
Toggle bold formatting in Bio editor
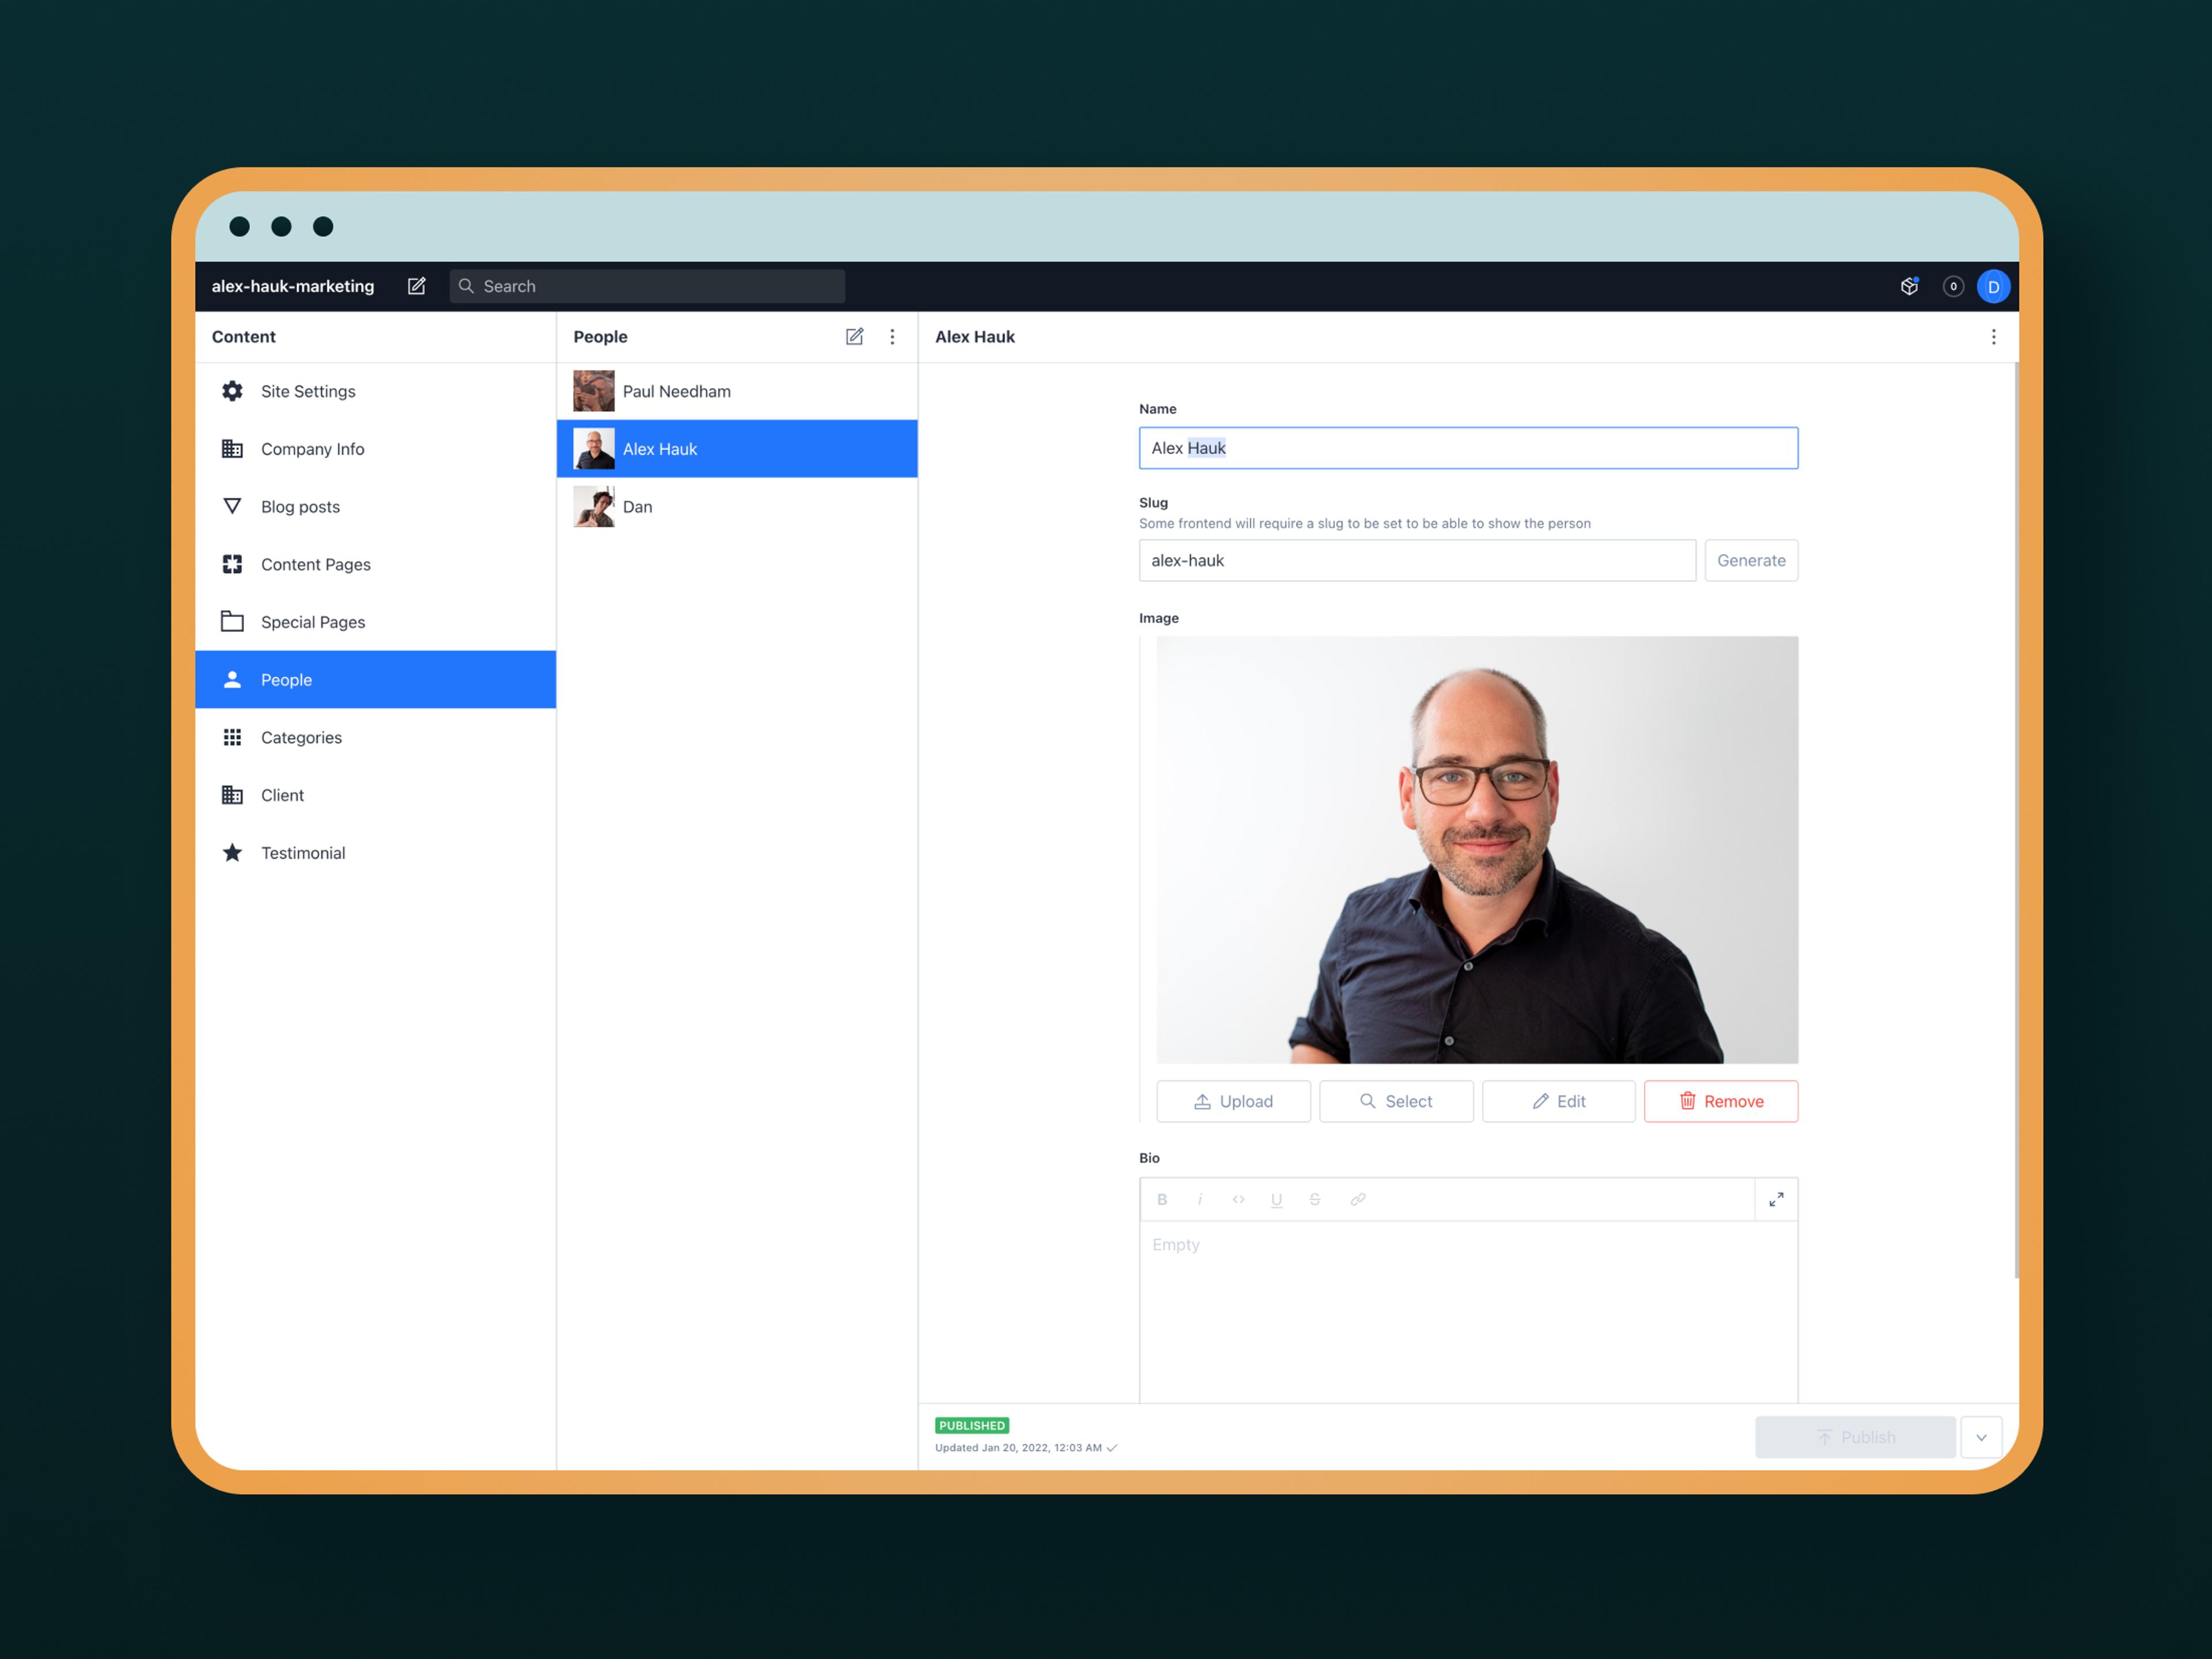coord(1162,1199)
